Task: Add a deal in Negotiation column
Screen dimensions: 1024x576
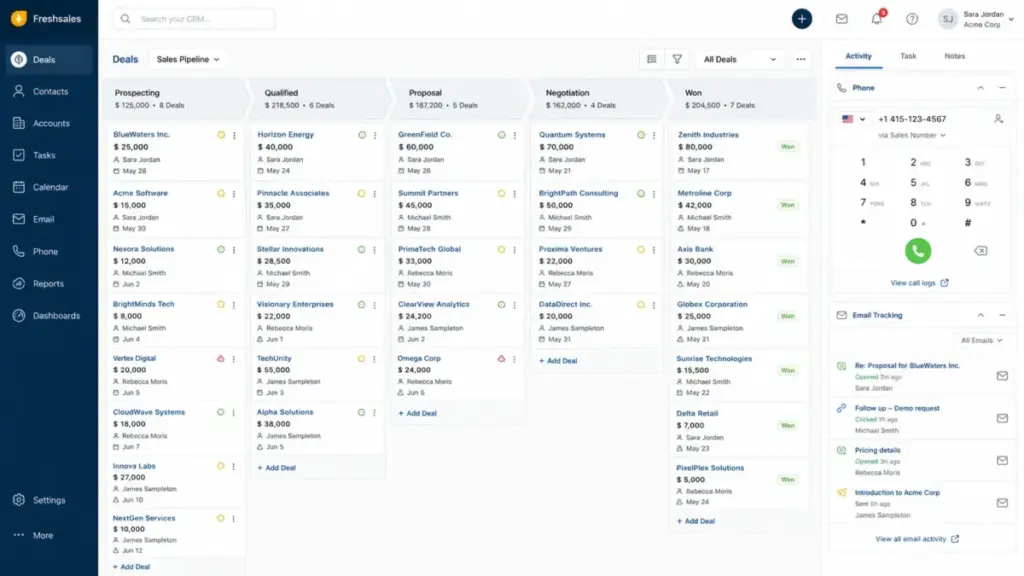Action: click(x=558, y=360)
